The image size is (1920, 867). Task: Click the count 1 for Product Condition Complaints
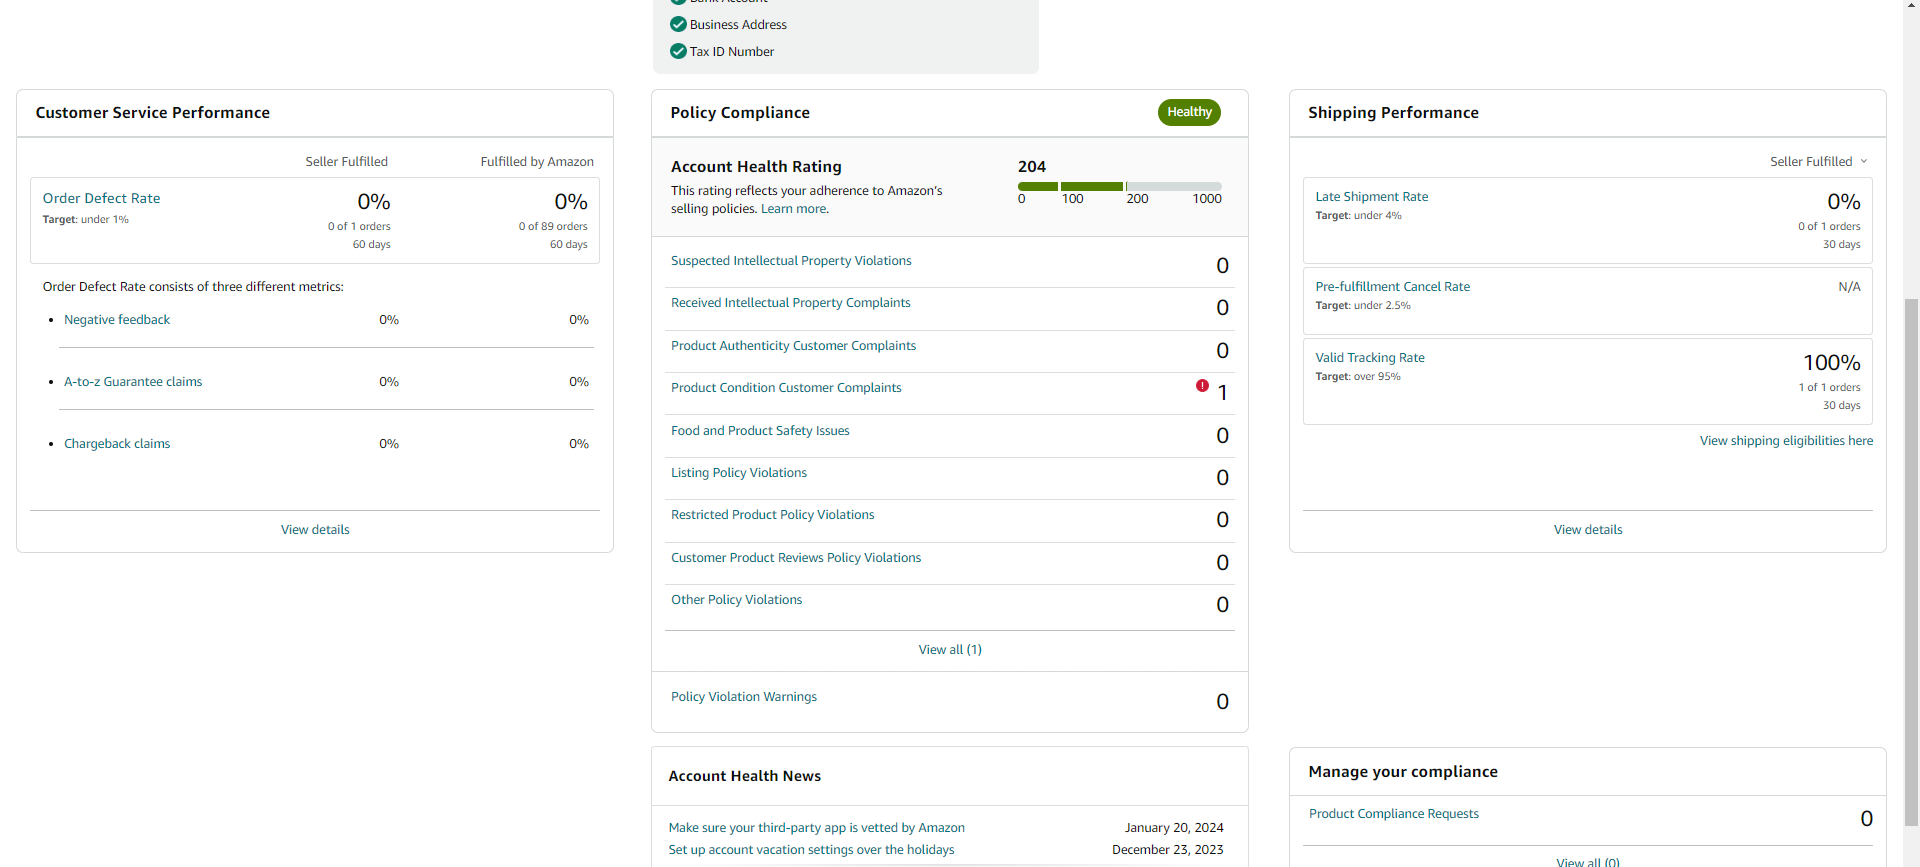pos(1222,393)
